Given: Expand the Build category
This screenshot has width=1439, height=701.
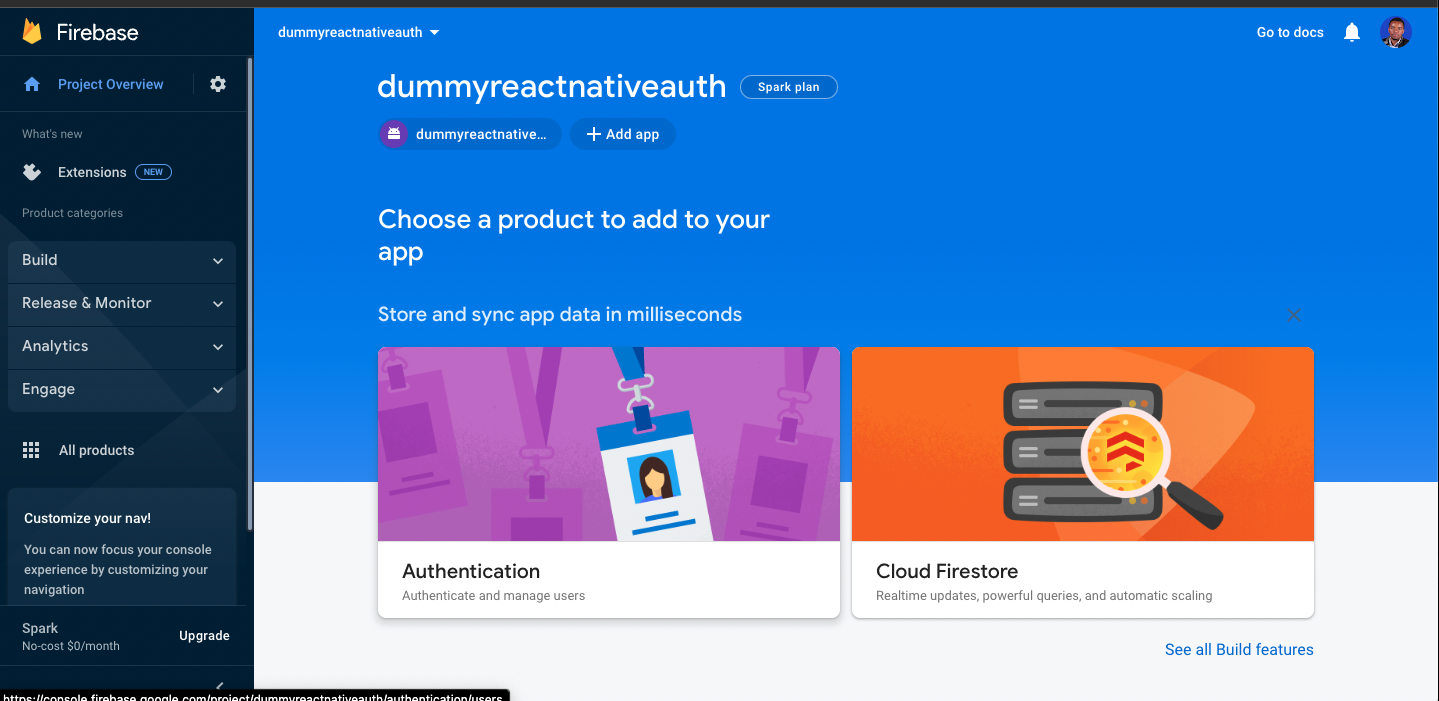Looking at the screenshot, I should tap(122, 260).
